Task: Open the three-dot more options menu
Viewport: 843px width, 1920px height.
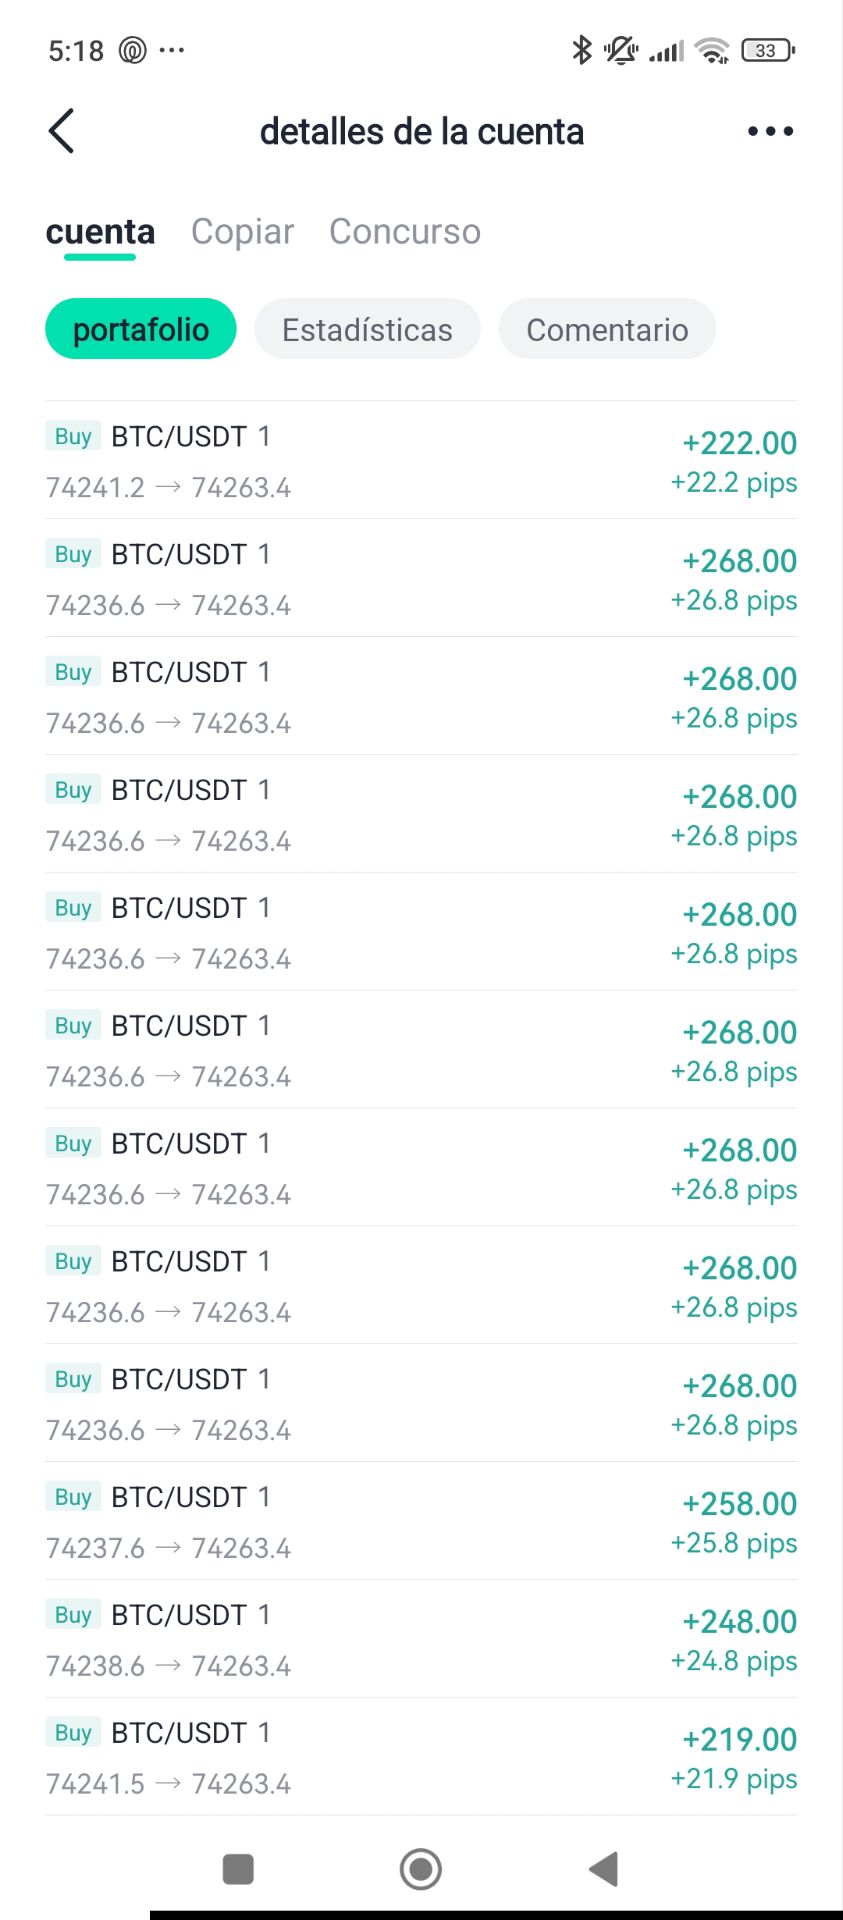Action: pos(770,131)
